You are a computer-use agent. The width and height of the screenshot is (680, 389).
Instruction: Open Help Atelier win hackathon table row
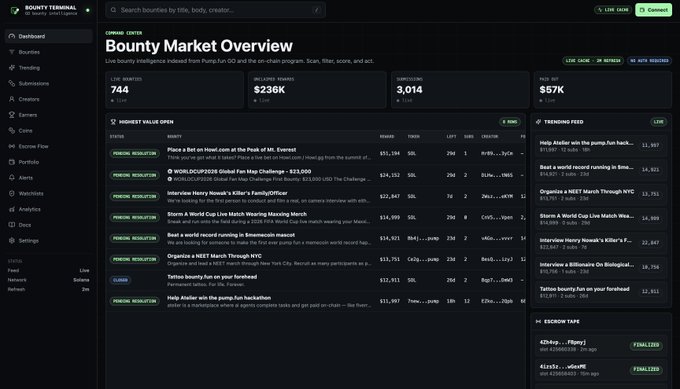(316, 301)
